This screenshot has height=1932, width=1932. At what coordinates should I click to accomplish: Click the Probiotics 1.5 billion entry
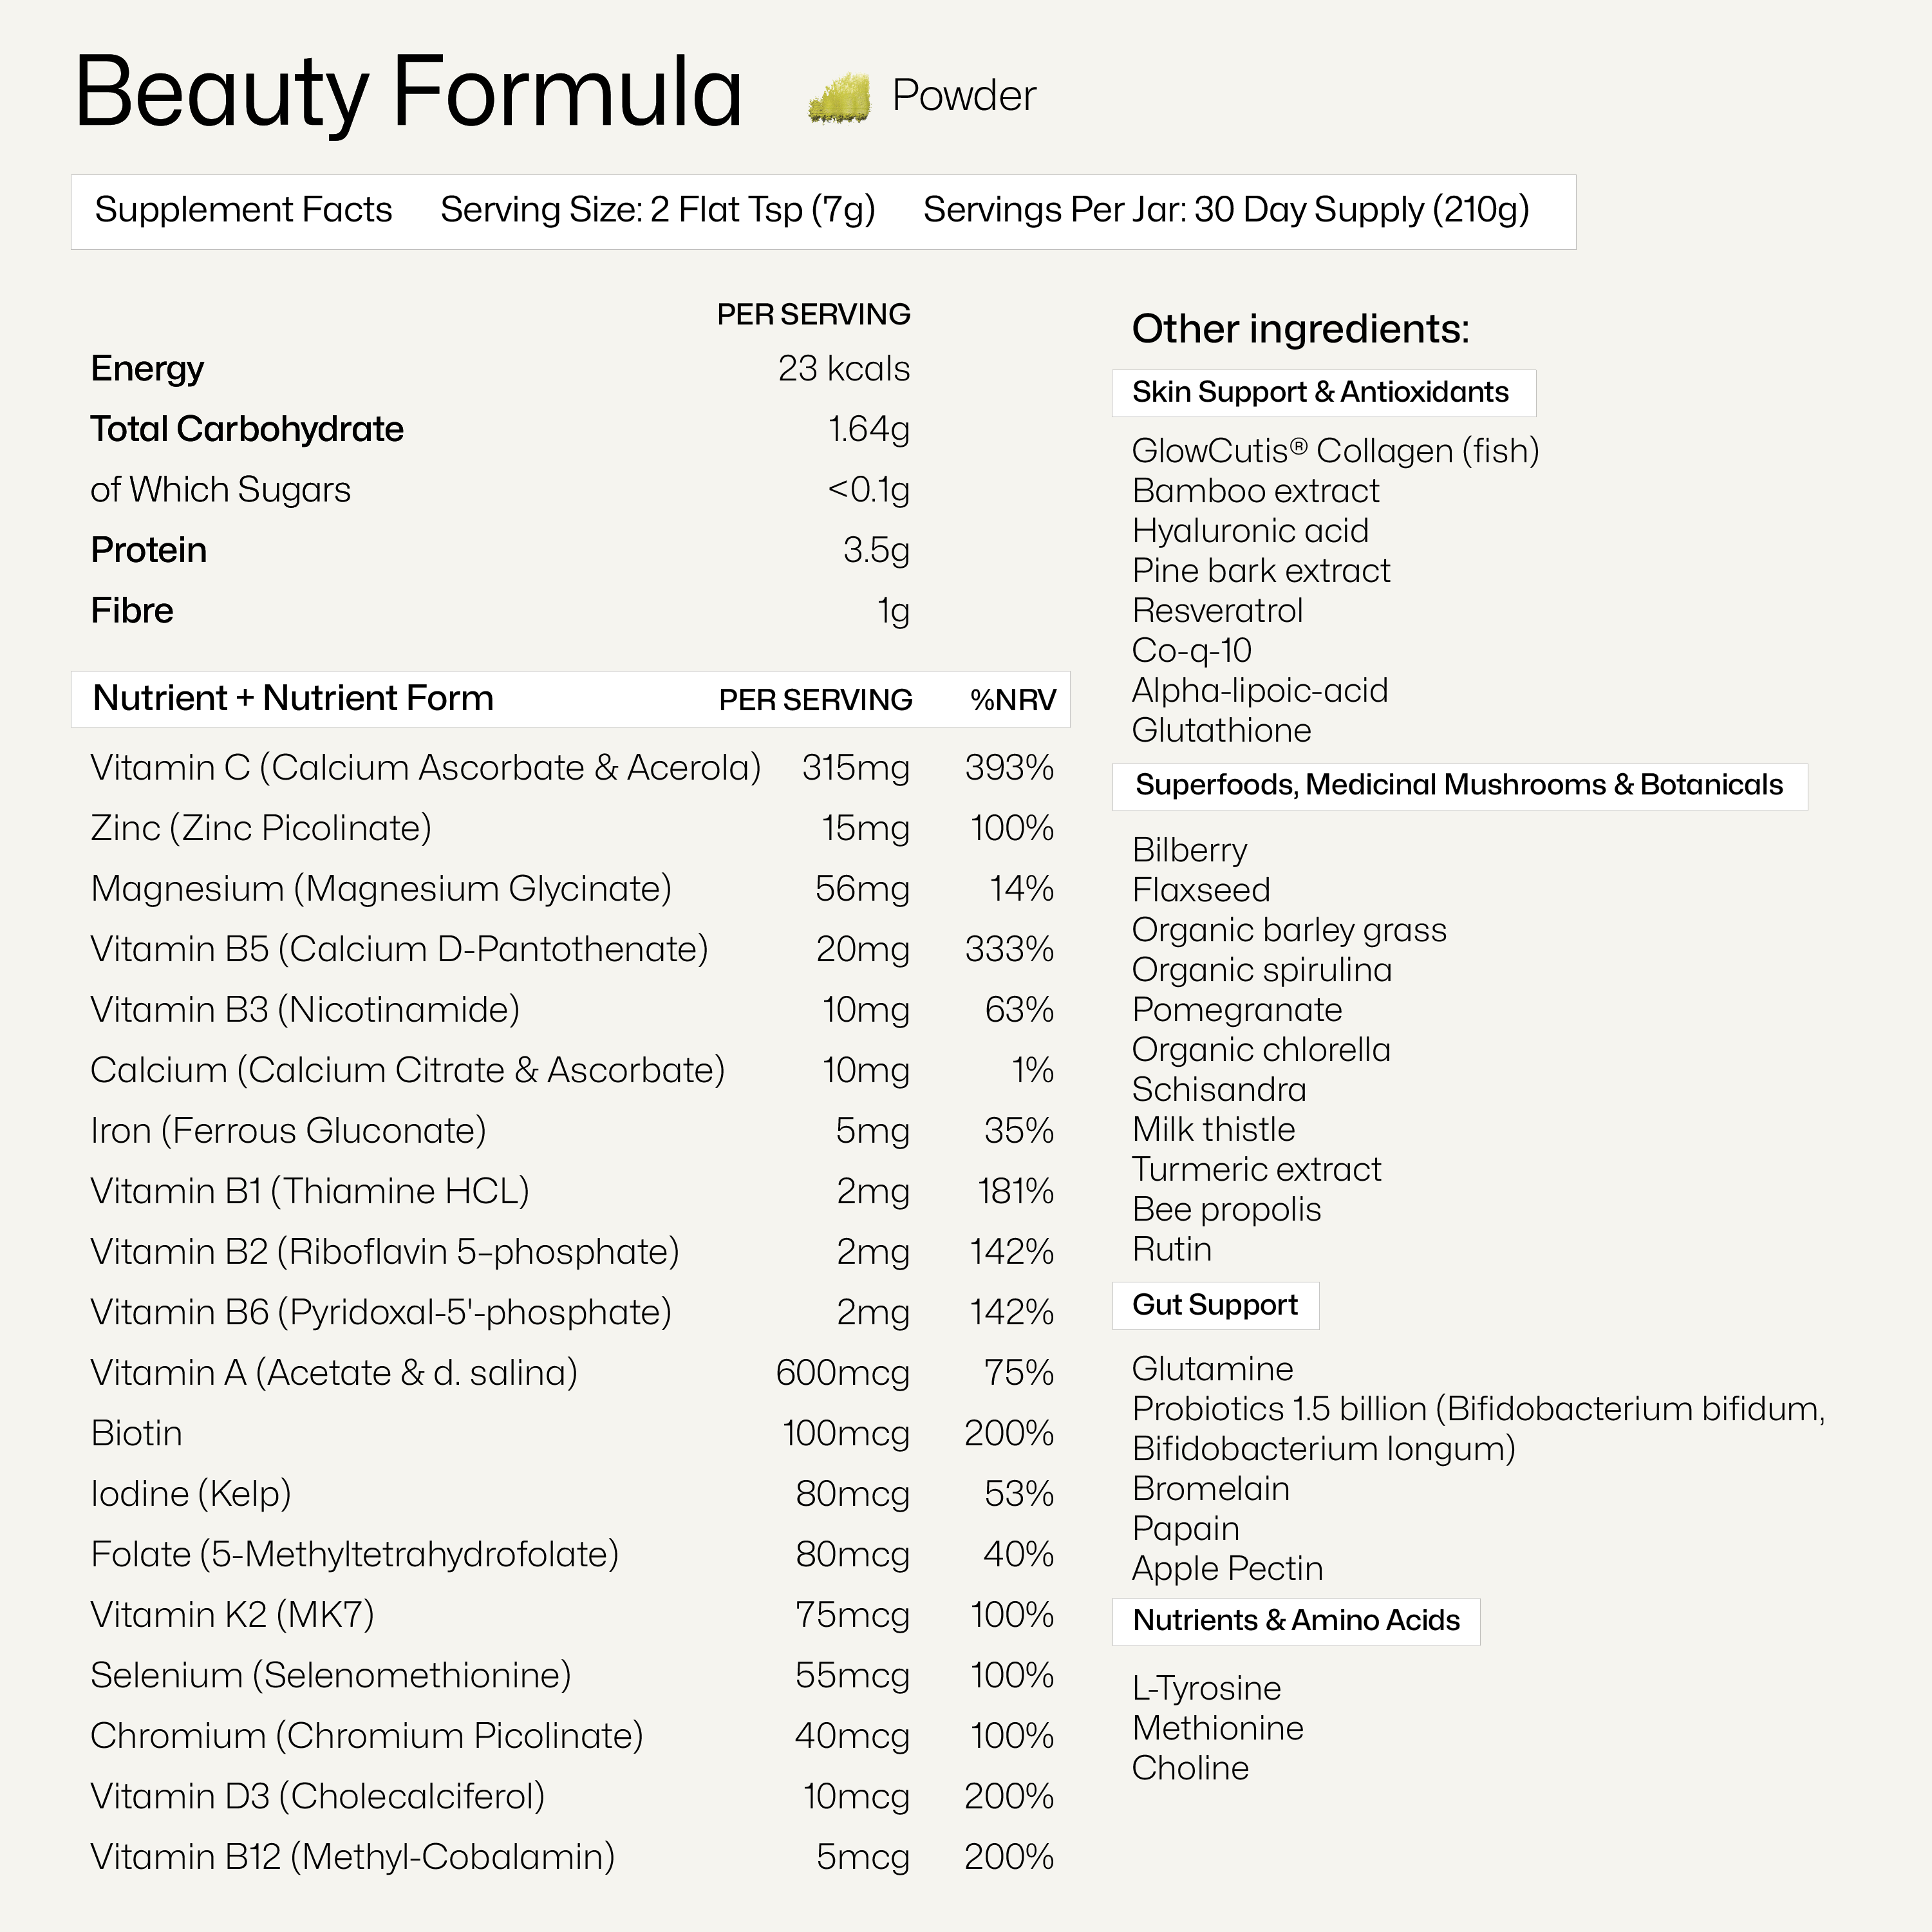1477,1409
